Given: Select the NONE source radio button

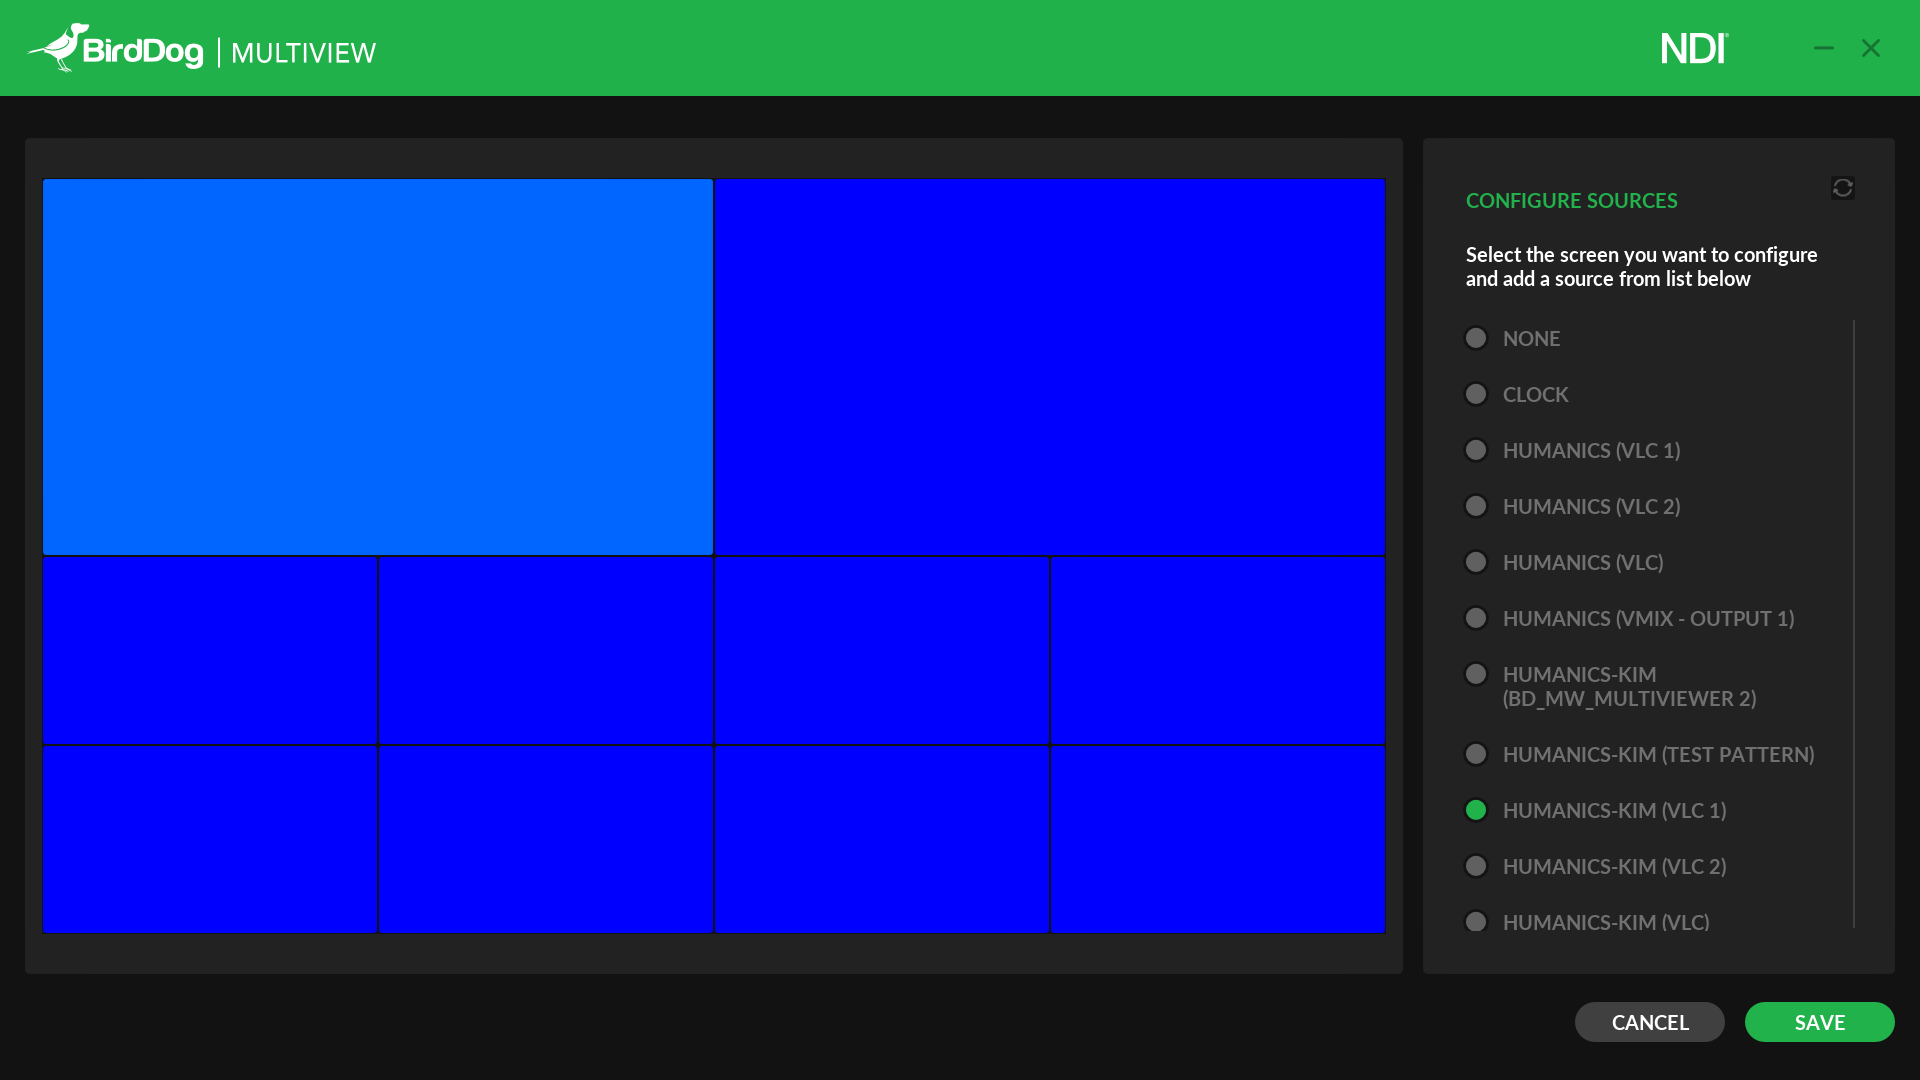Looking at the screenshot, I should pyautogui.click(x=1476, y=338).
